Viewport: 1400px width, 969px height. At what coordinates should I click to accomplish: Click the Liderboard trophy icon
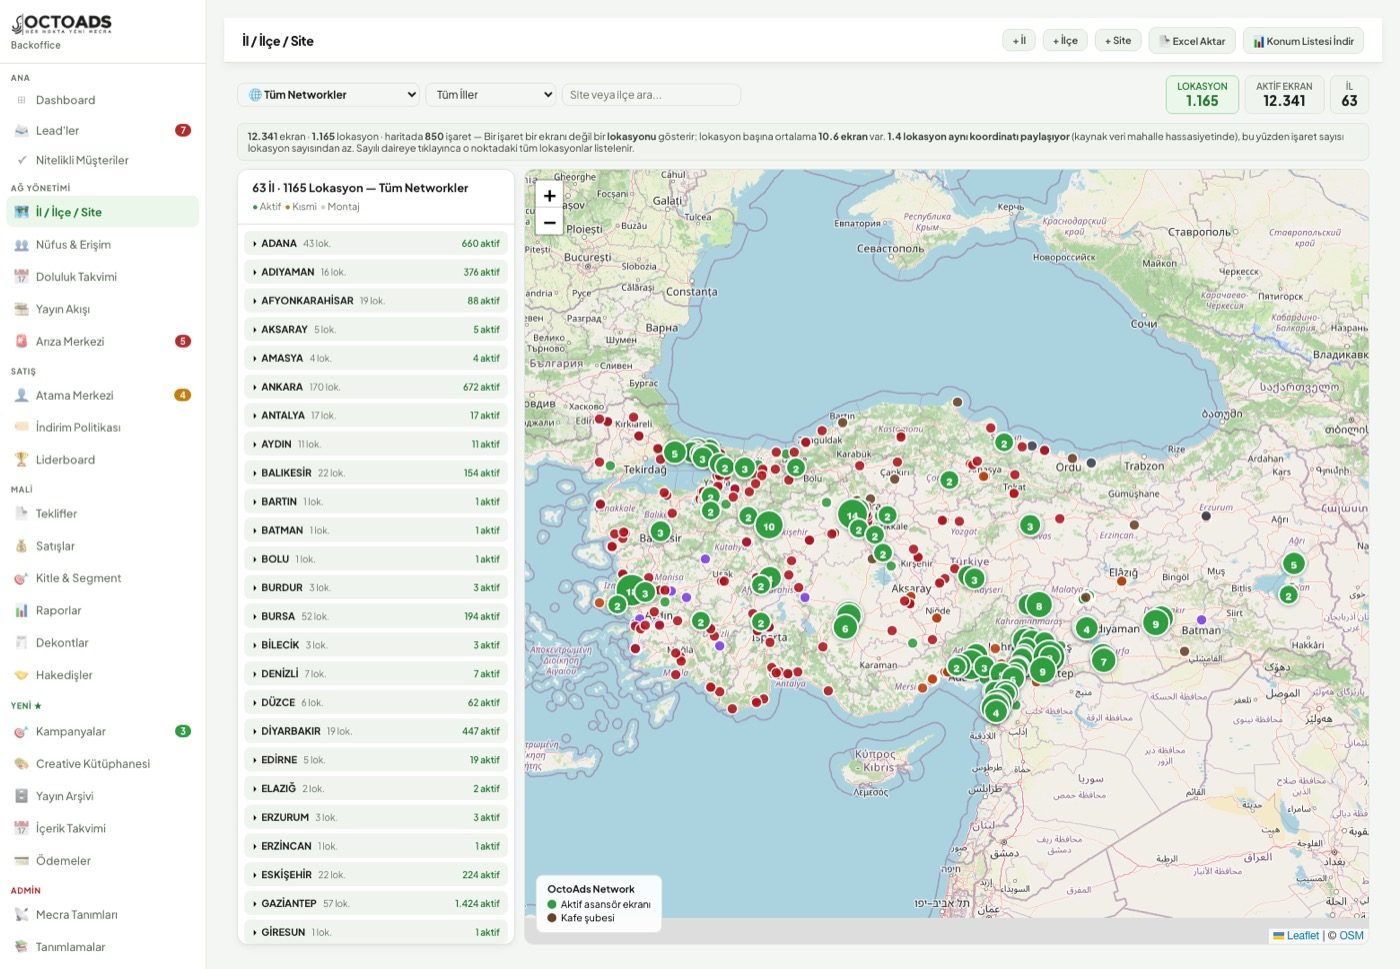click(x=21, y=460)
